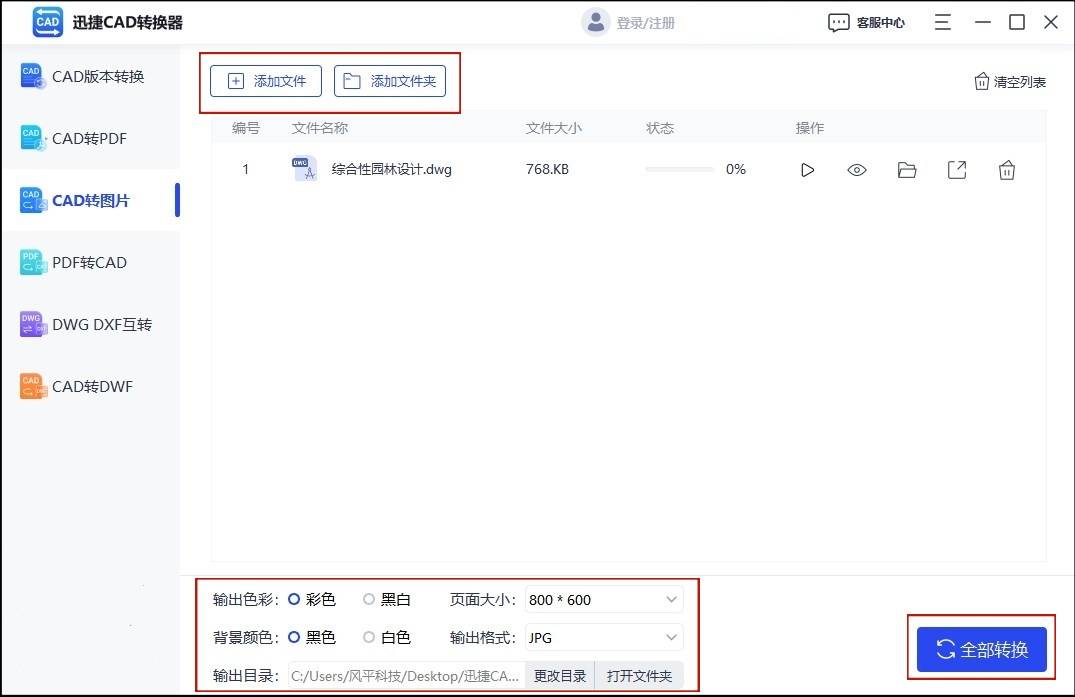Viewport: 1075px width, 697px height.
Task: Click the 0% conversion progress bar
Action: (x=679, y=169)
